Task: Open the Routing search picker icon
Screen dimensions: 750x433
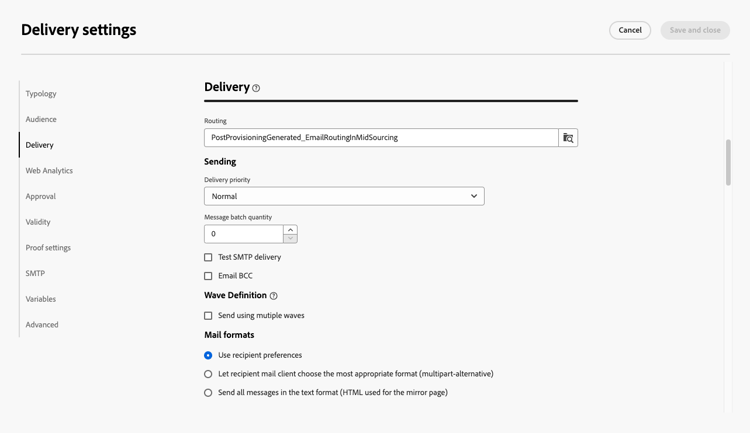Action: [x=568, y=138]
